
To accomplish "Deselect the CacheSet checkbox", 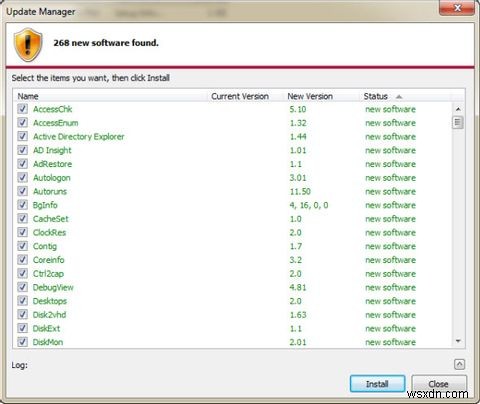I will click(22, 219).
